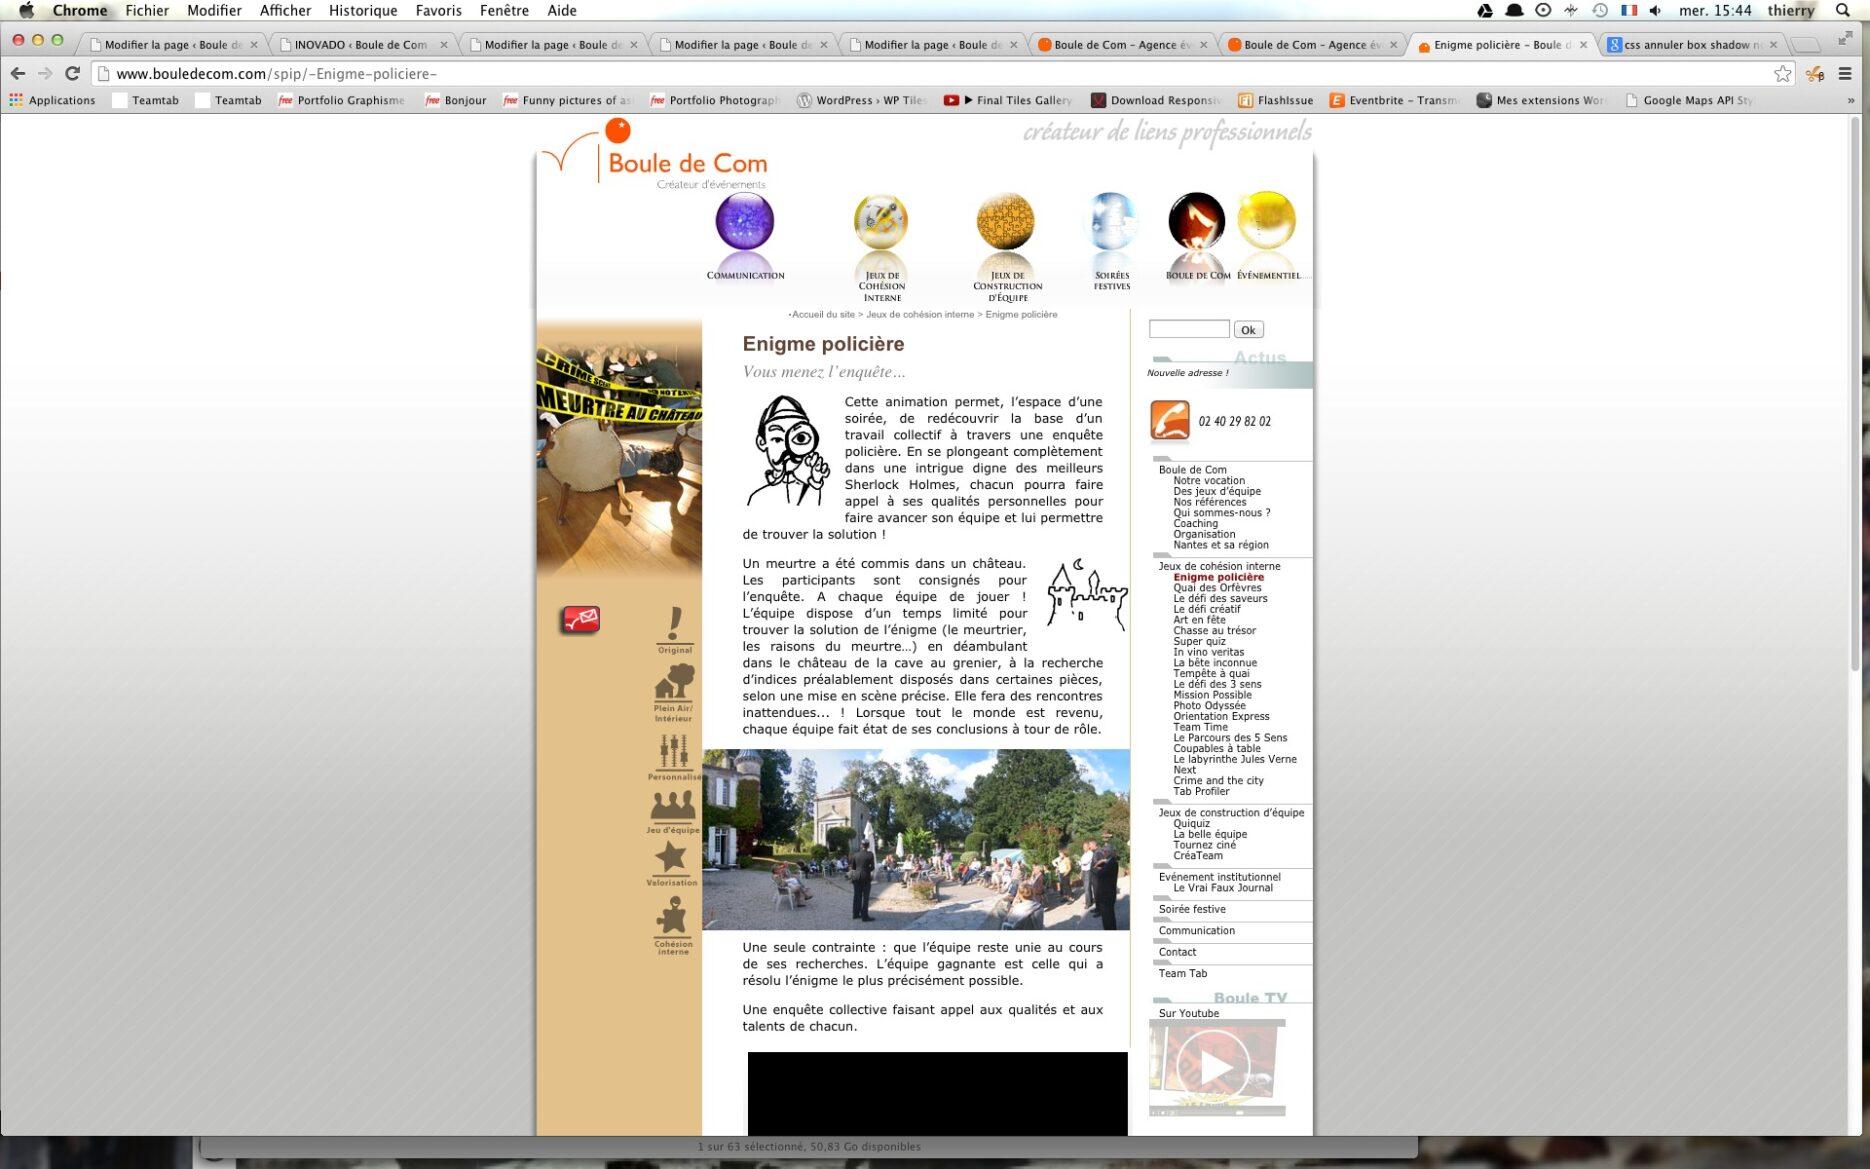Open Google Maps API bookmark

[x=1689, y=100]
